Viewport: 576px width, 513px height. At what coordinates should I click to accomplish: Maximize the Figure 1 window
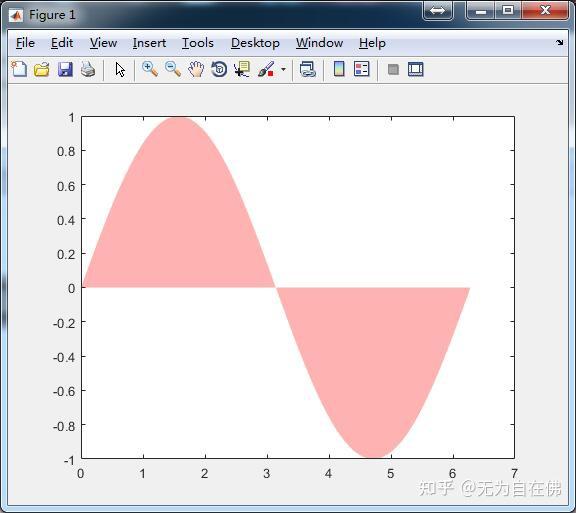click(x=508, y=11)
